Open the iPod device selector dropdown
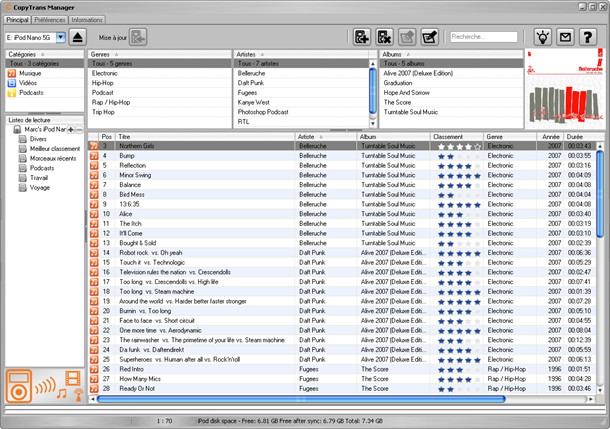 [x=60, y=37]
